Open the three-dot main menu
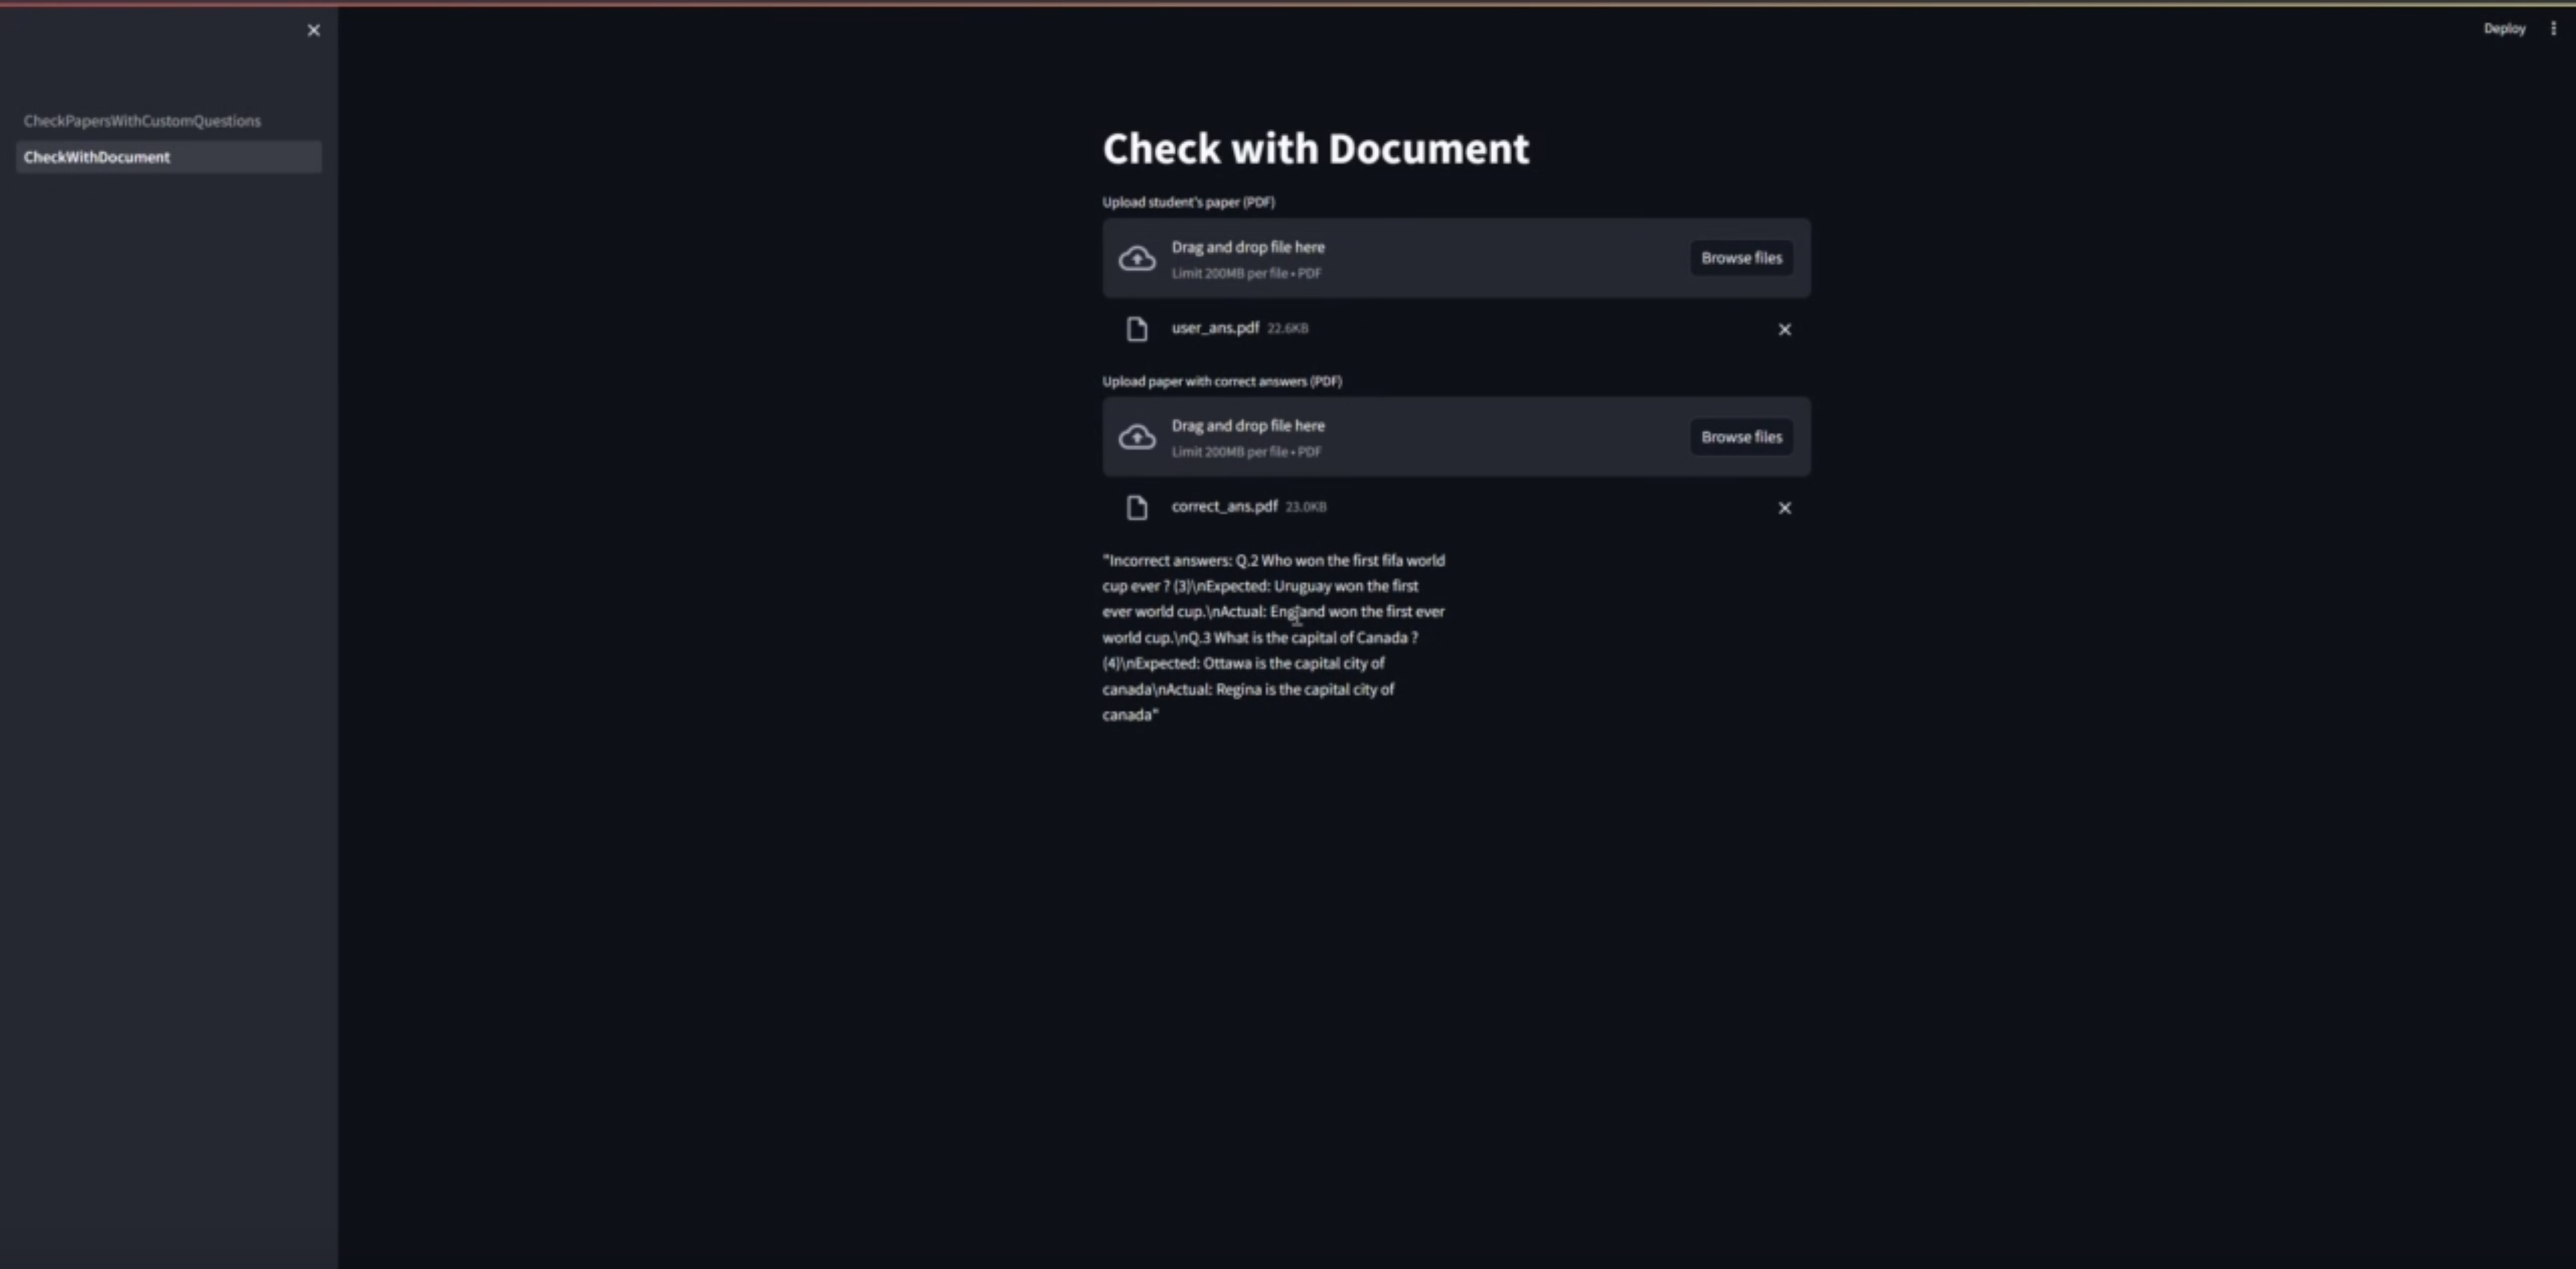The image size is (2576, 1269). click(x=2553, y=28)
